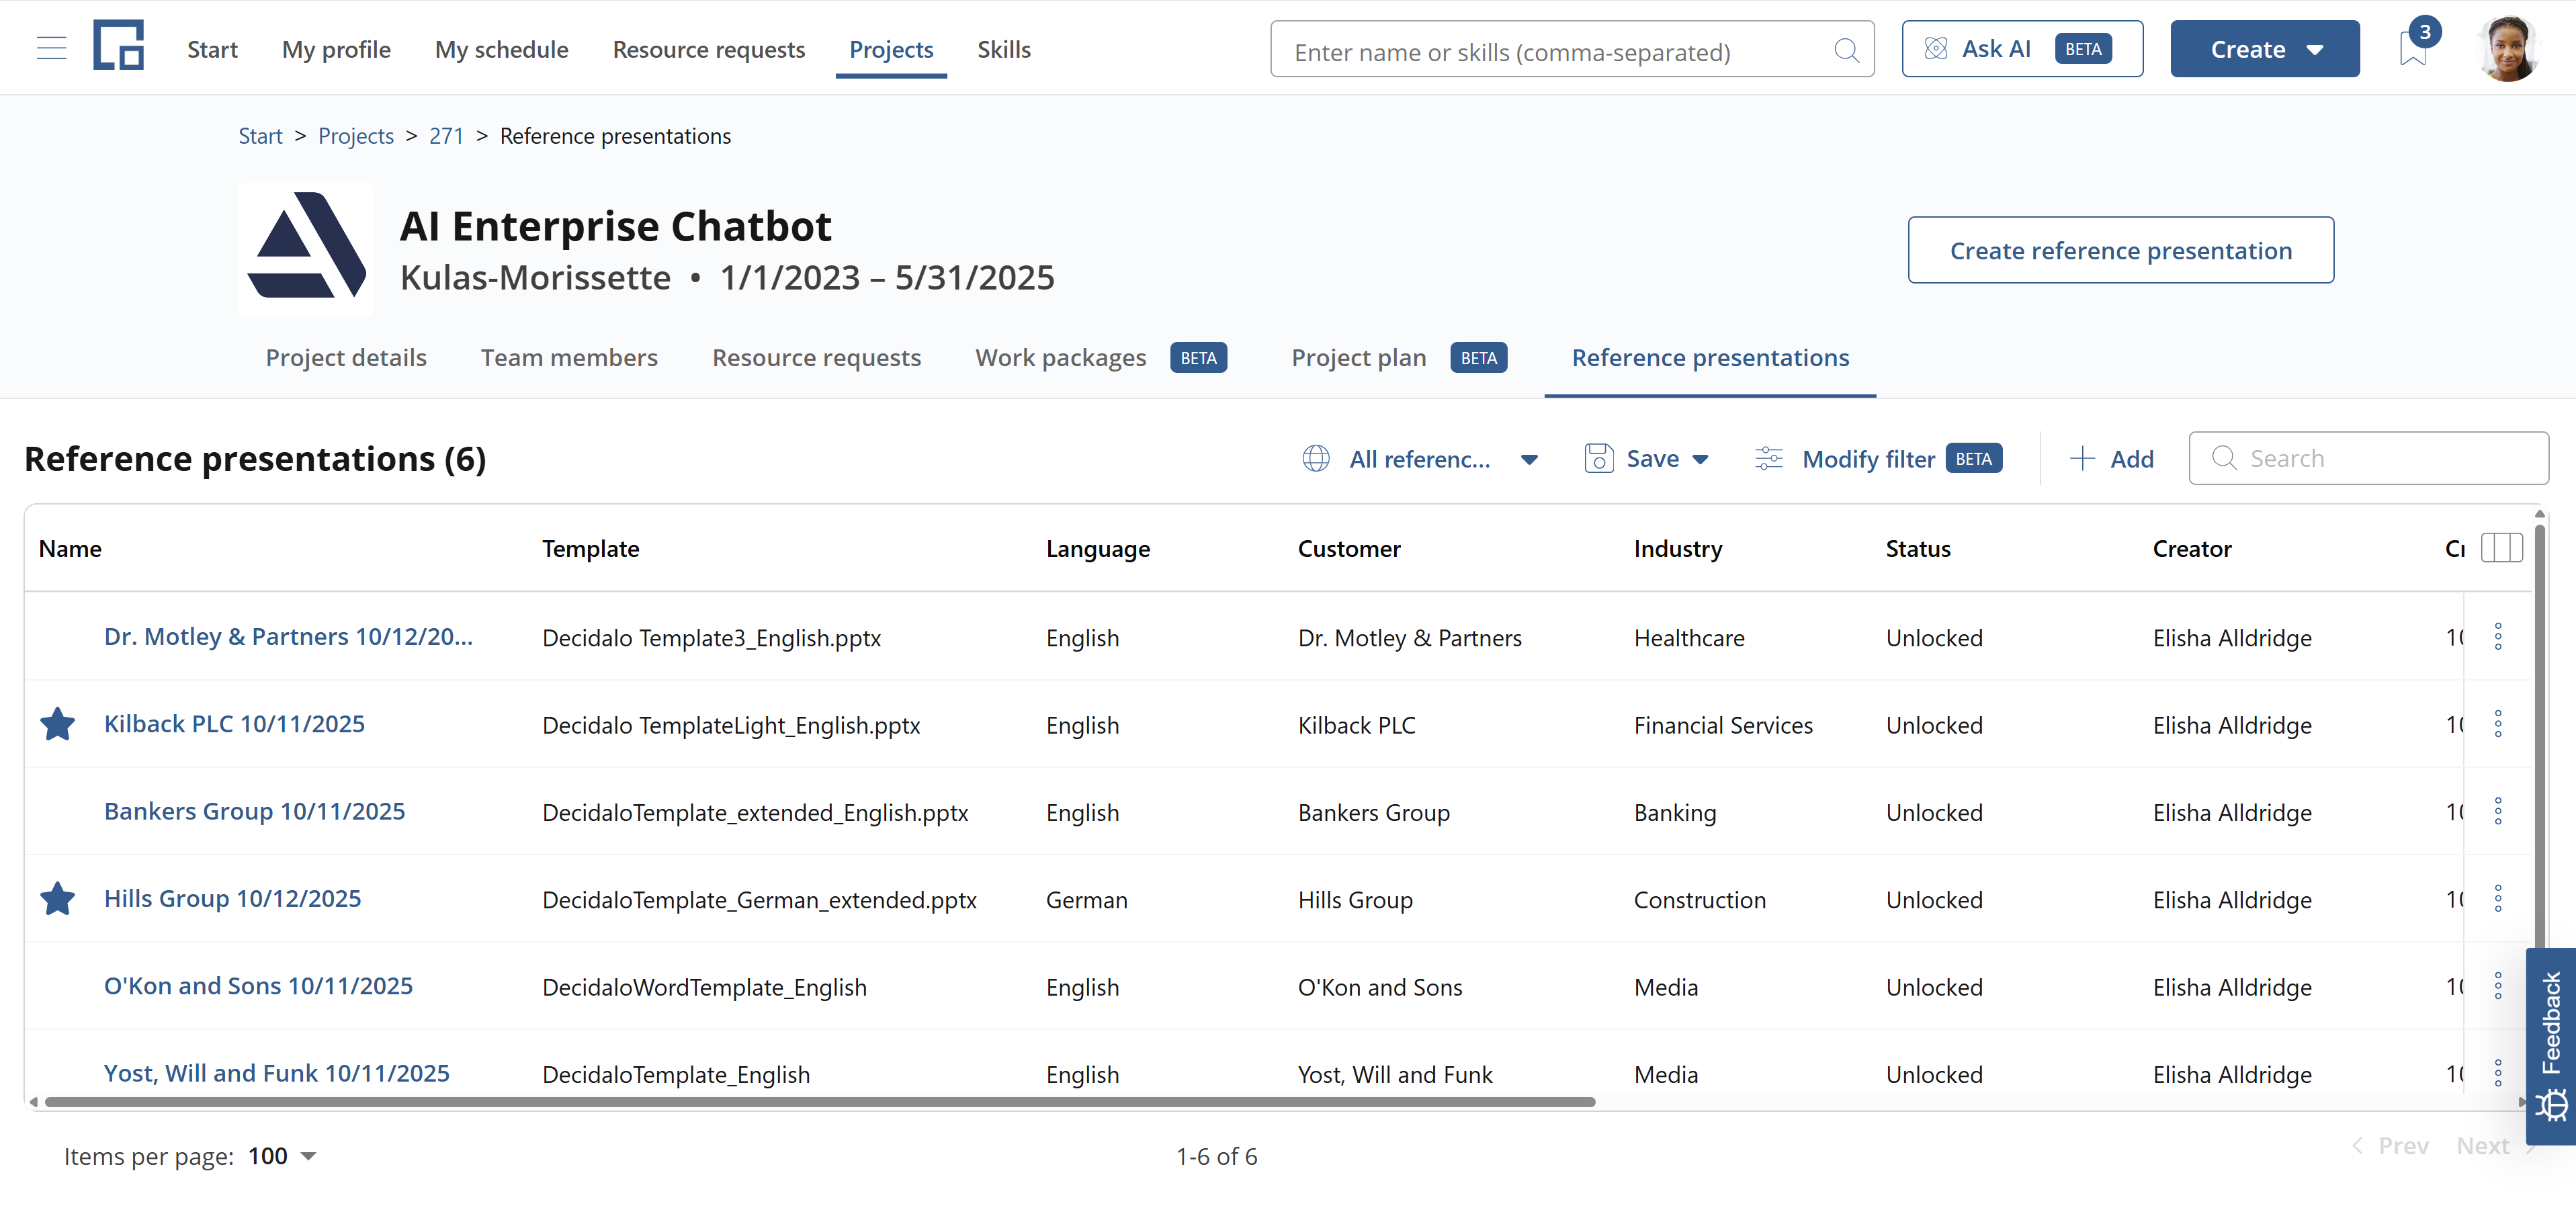Expand the Save dropdown arrow
Image resolution: width=2576 pixels, height=1216 pixels.
pyautogui.click(x=1700, y=460)
